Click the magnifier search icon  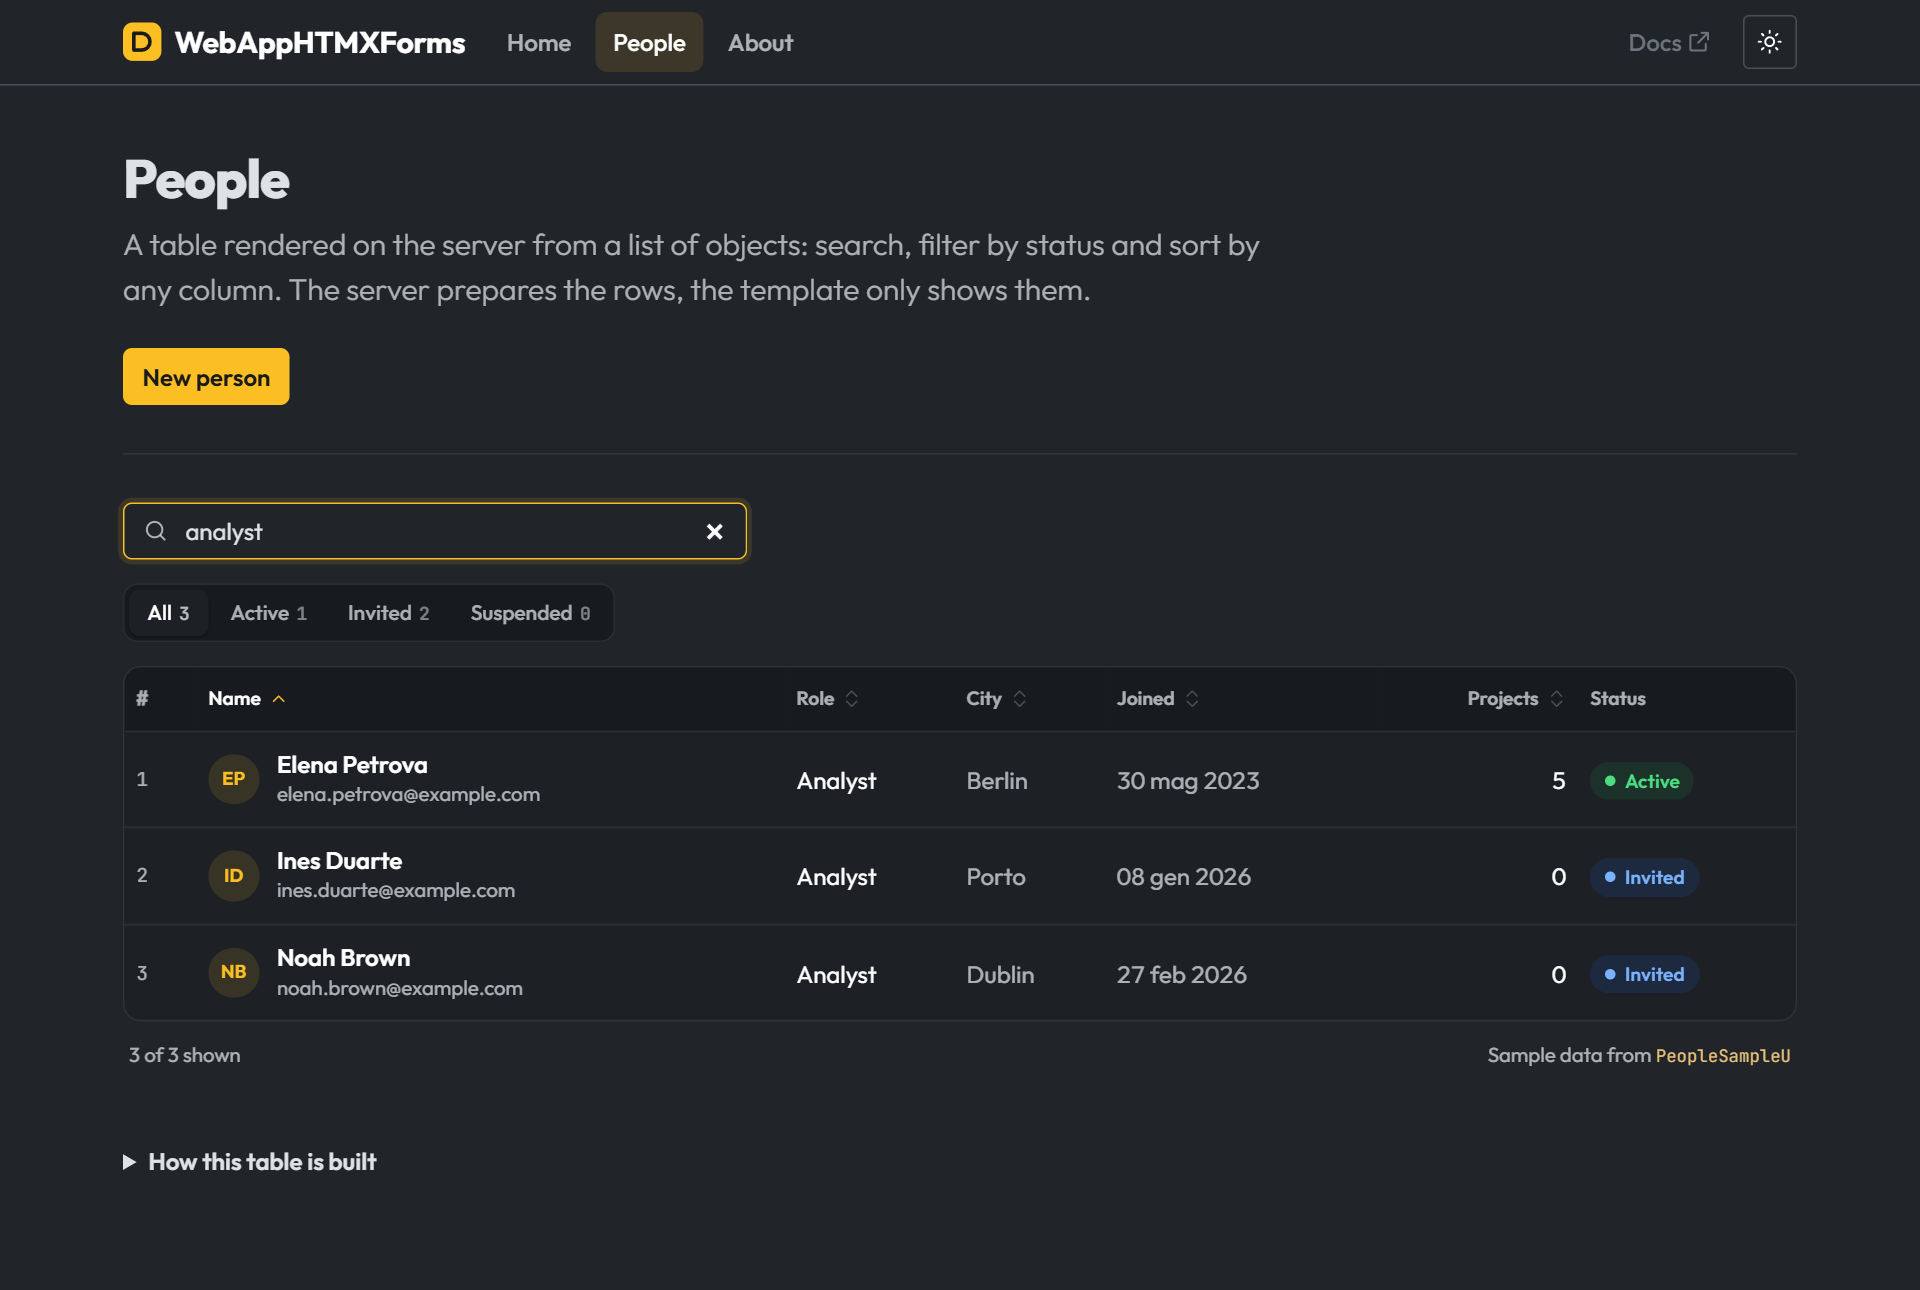click(x=156, y=531)
